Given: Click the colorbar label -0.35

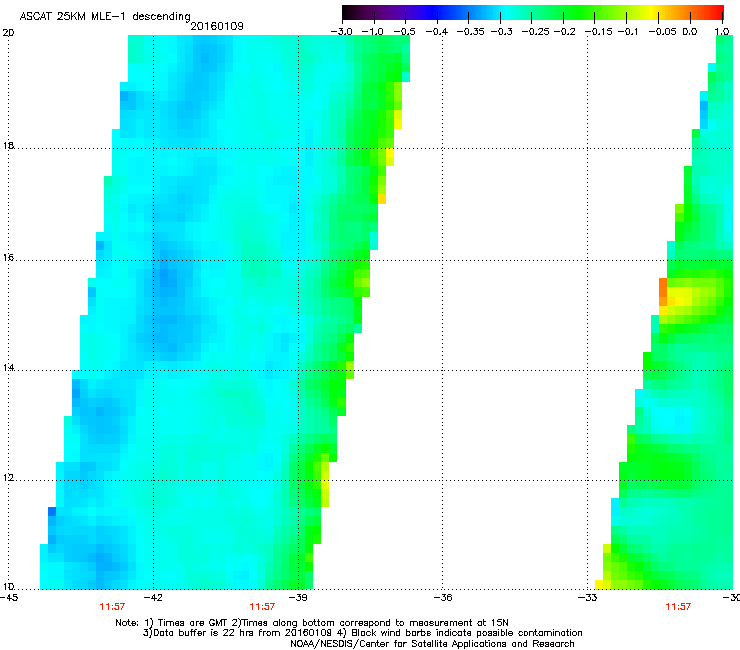Looking at the screenshot, I should coord(471,32).
